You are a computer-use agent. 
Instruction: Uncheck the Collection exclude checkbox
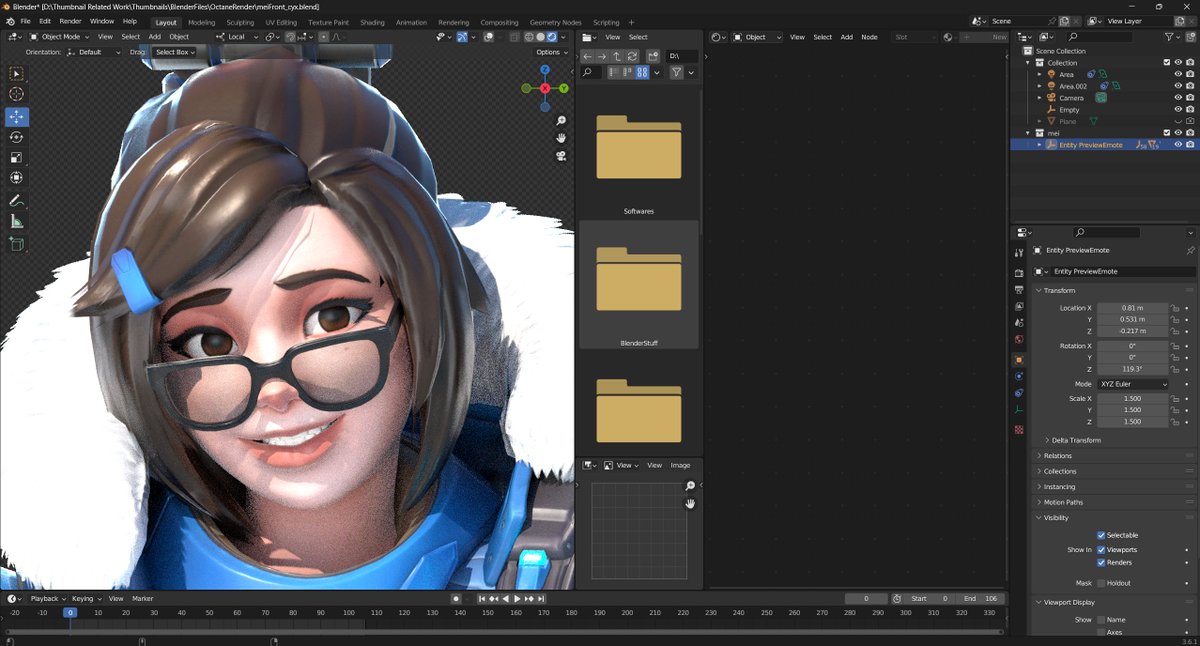(1167, 62)
